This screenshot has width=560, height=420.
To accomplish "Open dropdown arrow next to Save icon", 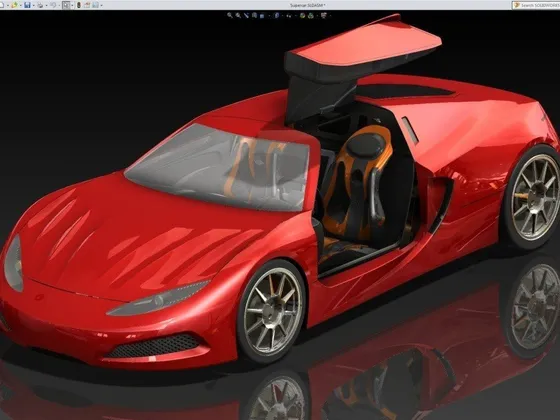I will 34,5.
